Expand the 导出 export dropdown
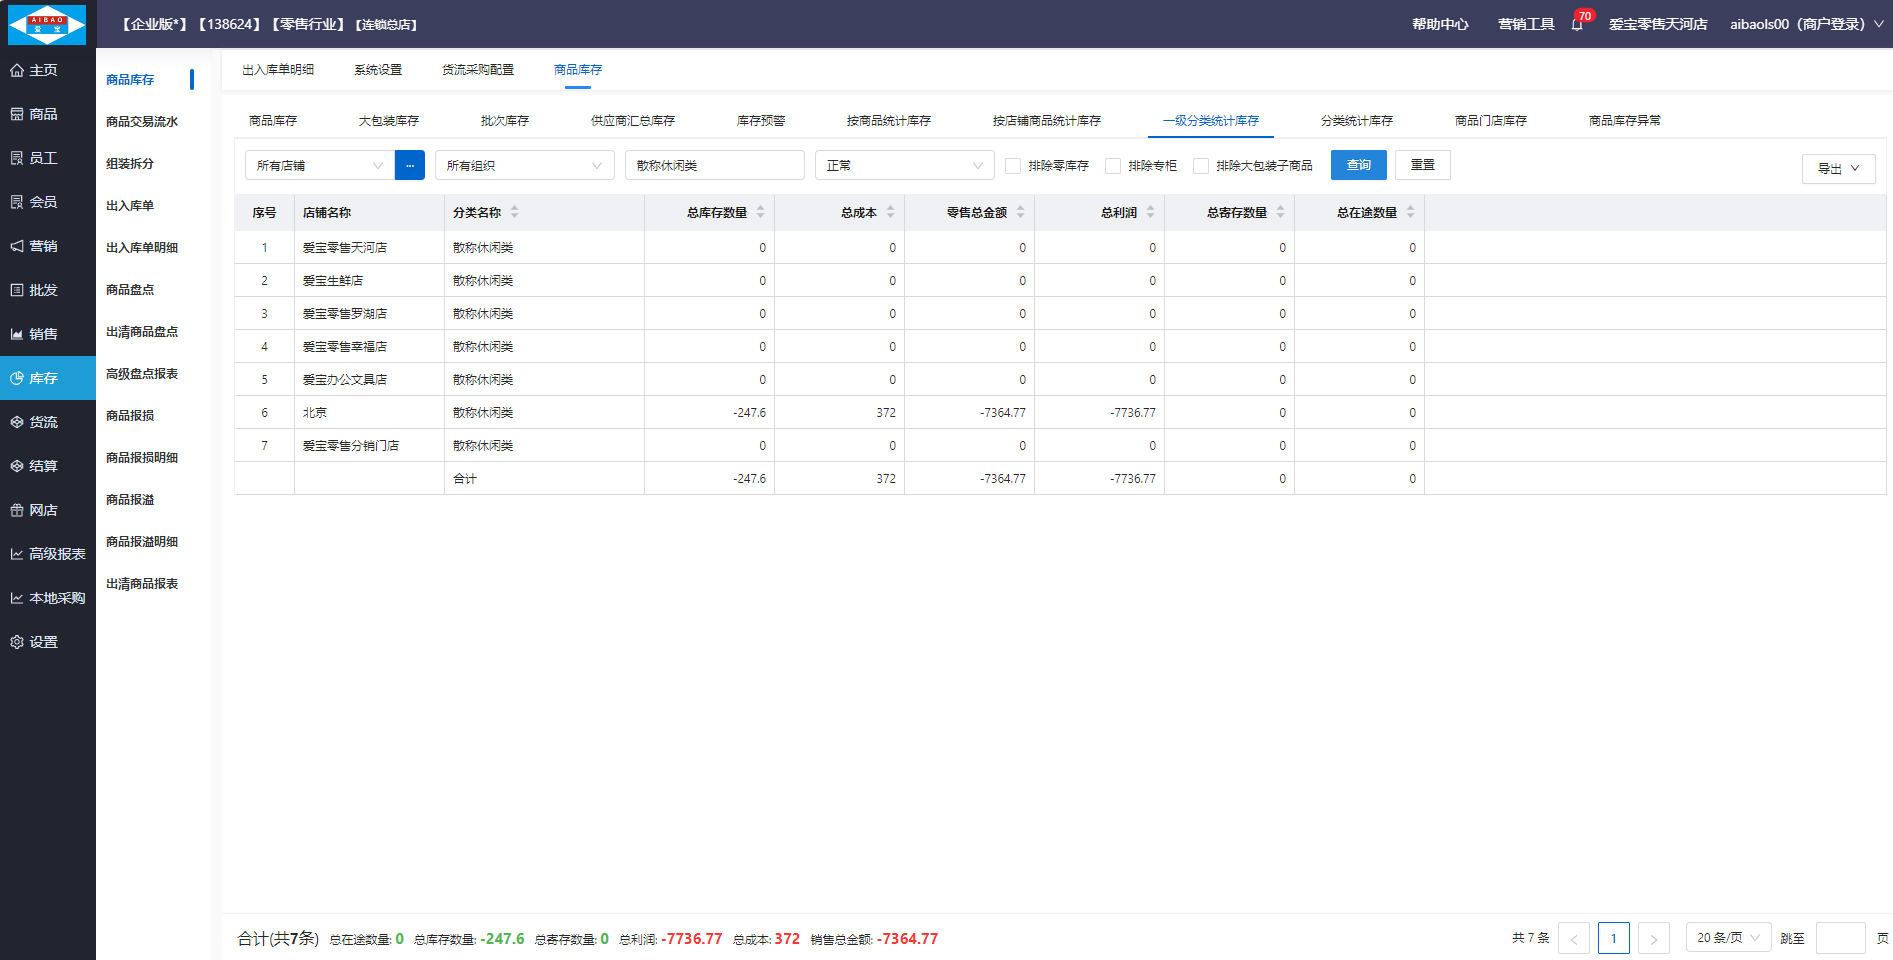 [1838, 168]
